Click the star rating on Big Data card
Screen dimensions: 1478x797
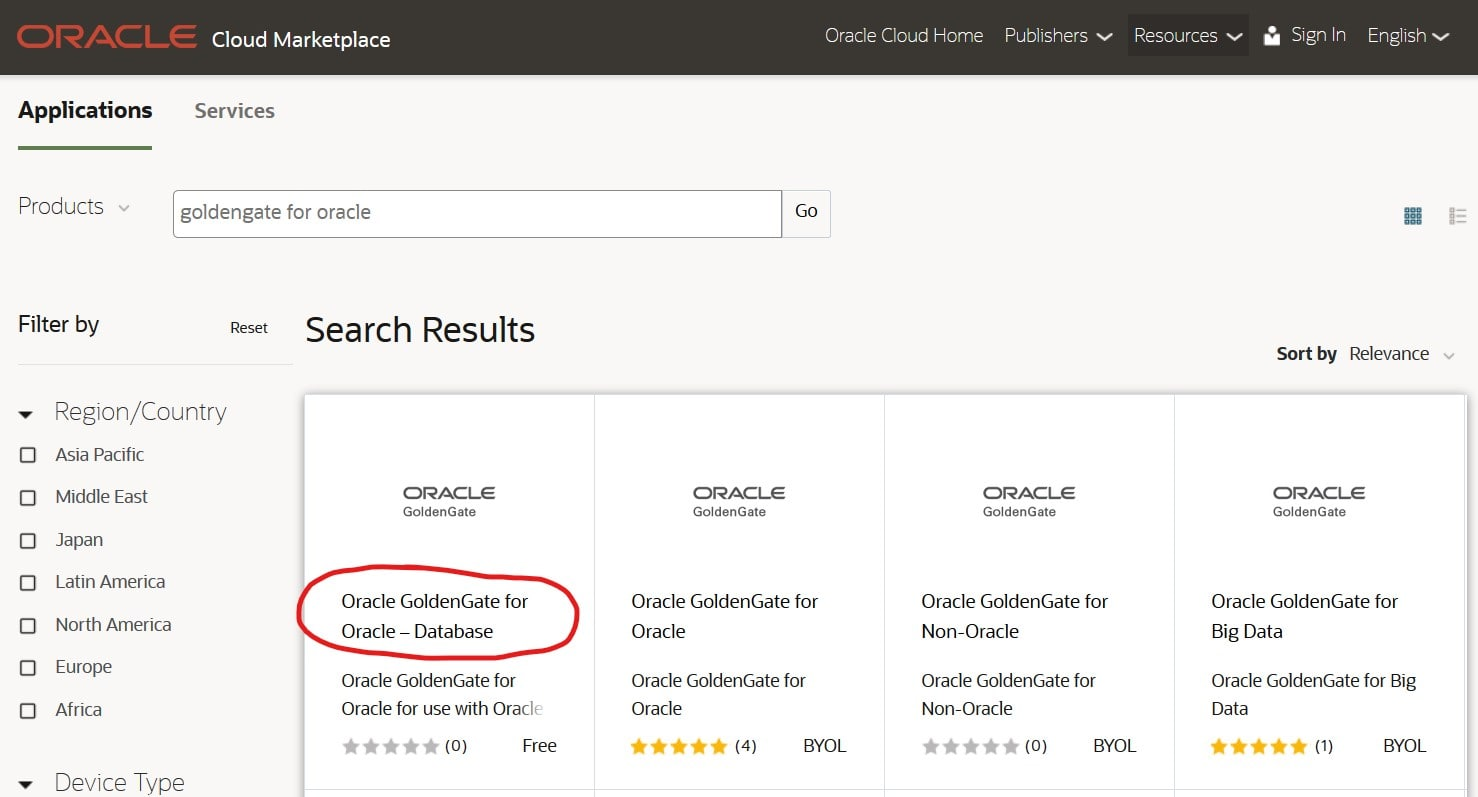[1259, 746]
